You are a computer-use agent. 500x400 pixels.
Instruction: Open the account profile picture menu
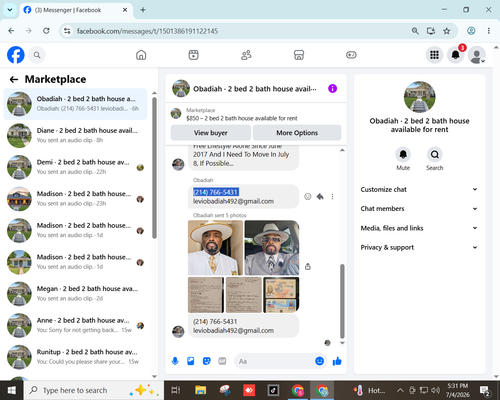click(x=477, y=55)
